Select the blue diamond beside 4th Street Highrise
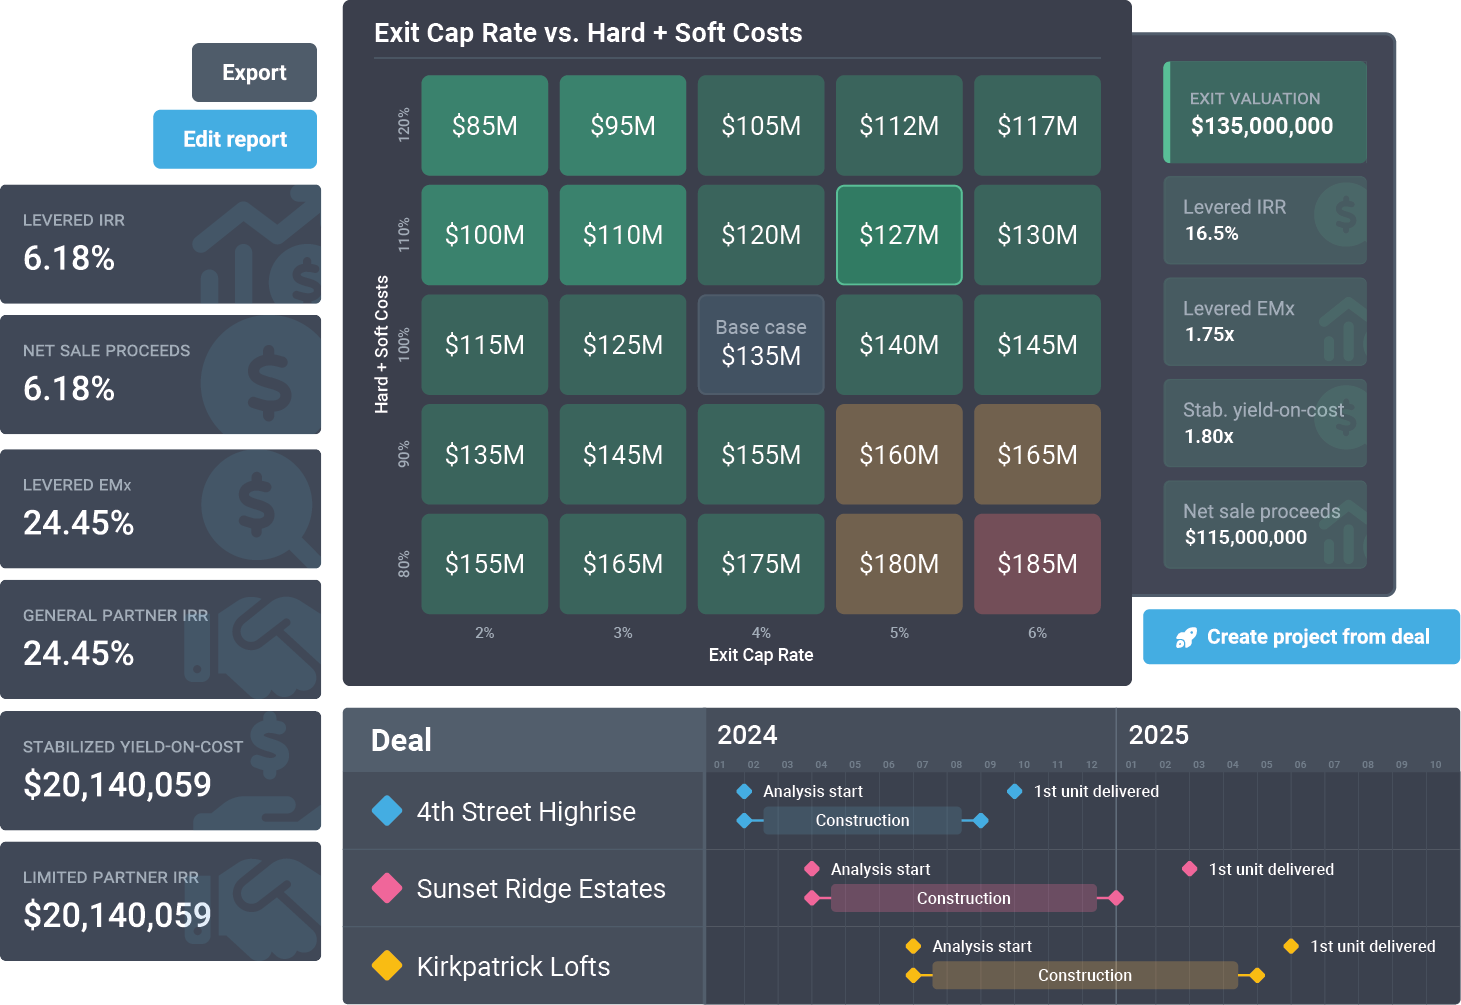Viewport: 1461px width, 1005px height. [387, 811]
